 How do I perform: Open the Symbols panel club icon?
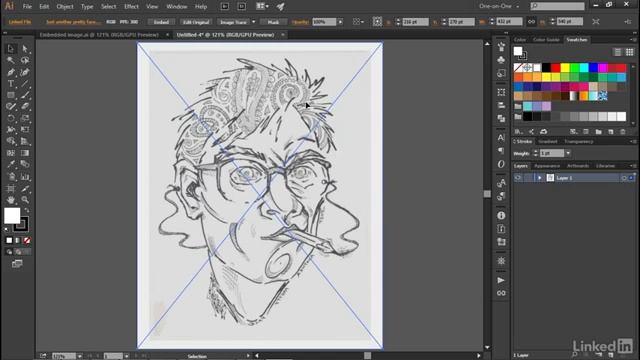click(x=501, y=60)
